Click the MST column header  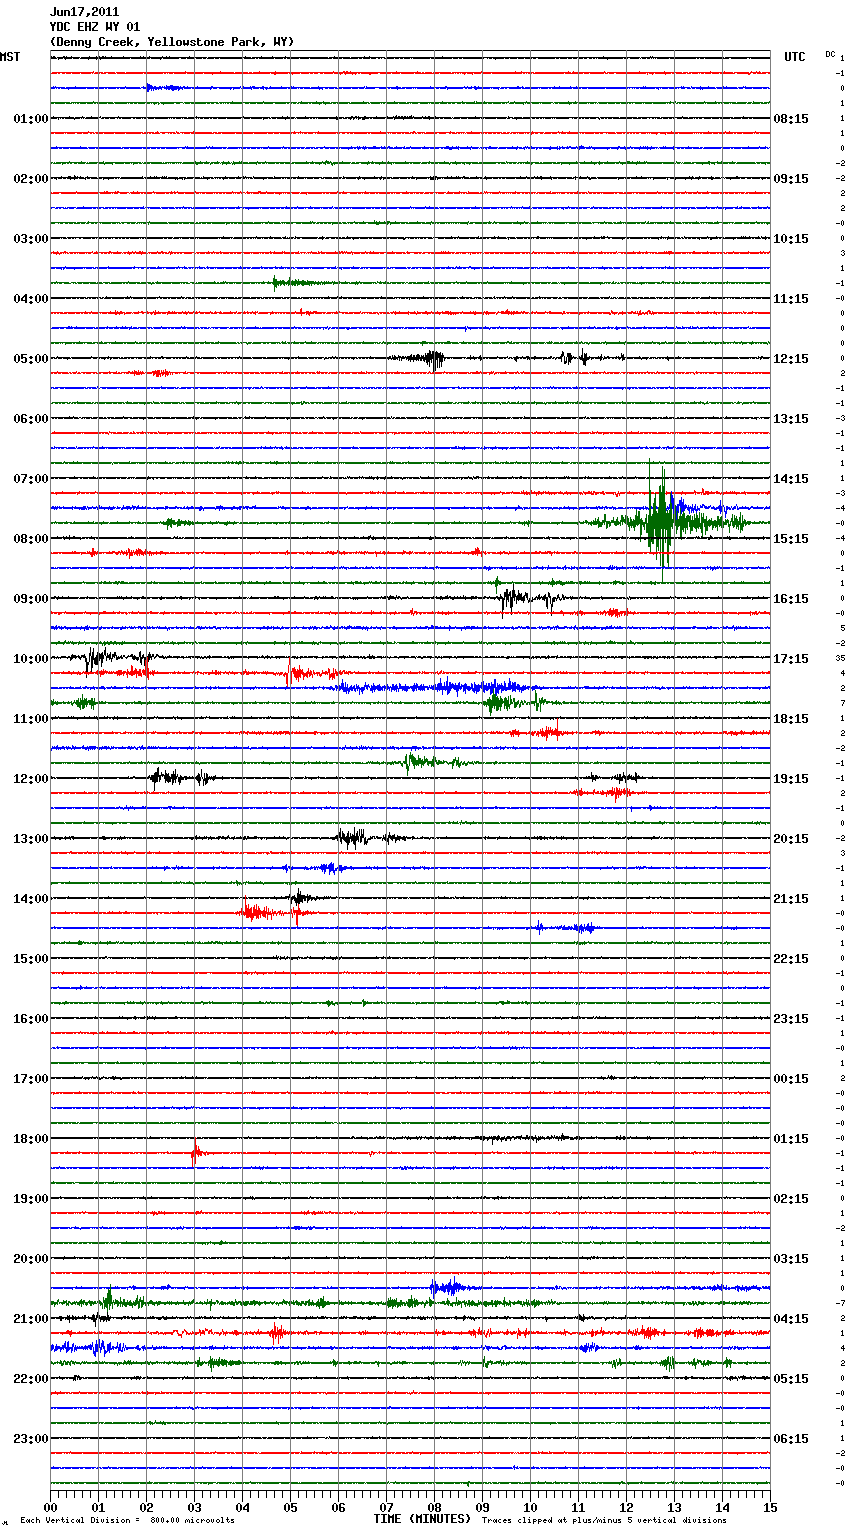tap(10, 57)
